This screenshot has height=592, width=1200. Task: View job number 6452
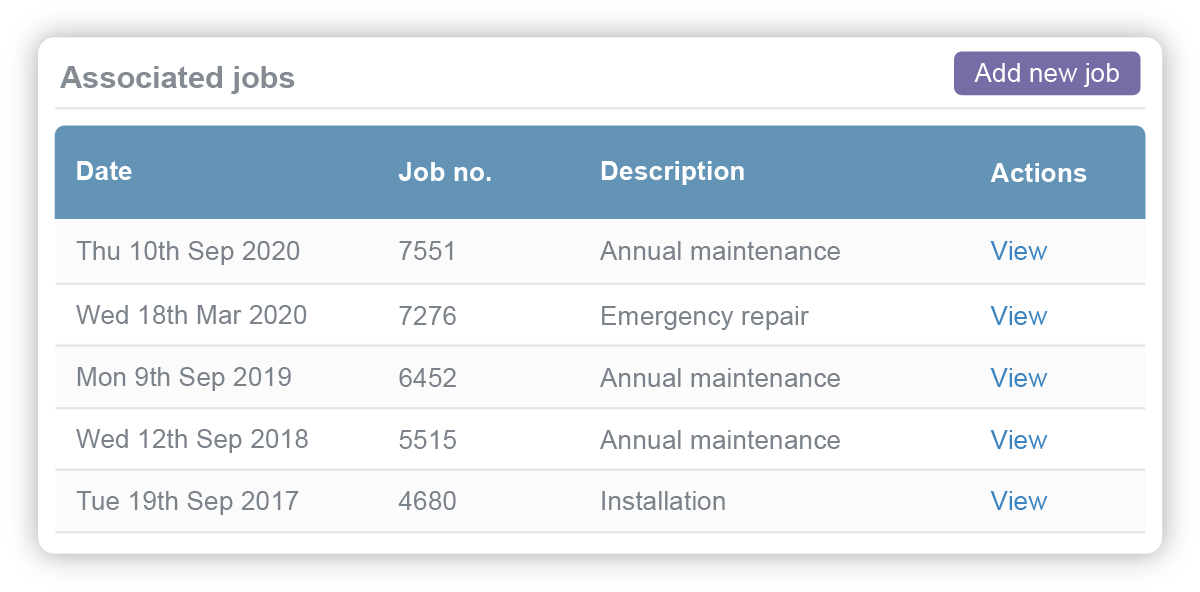pos(1018,378)
